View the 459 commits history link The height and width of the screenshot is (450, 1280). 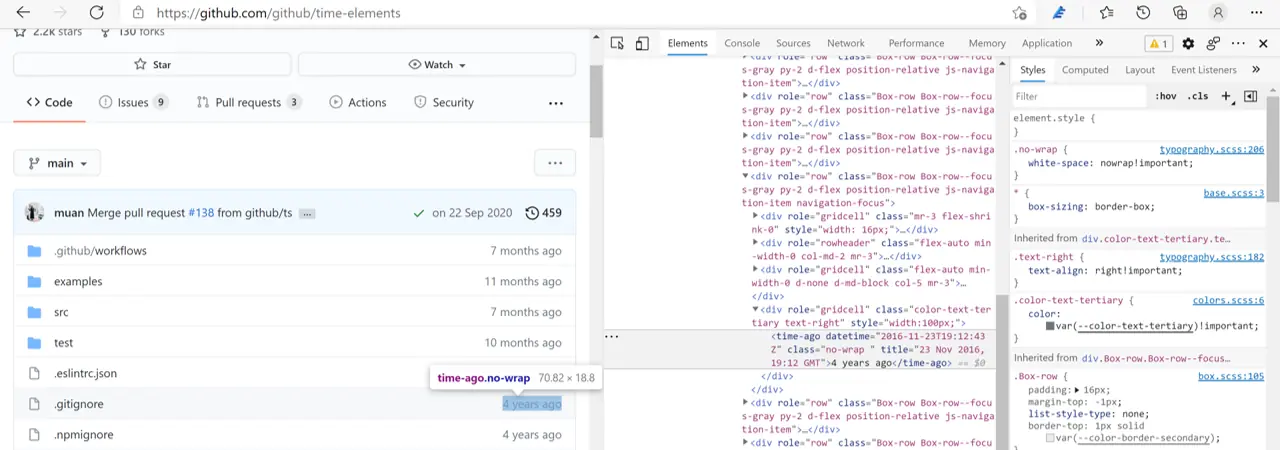coord(543,213)
